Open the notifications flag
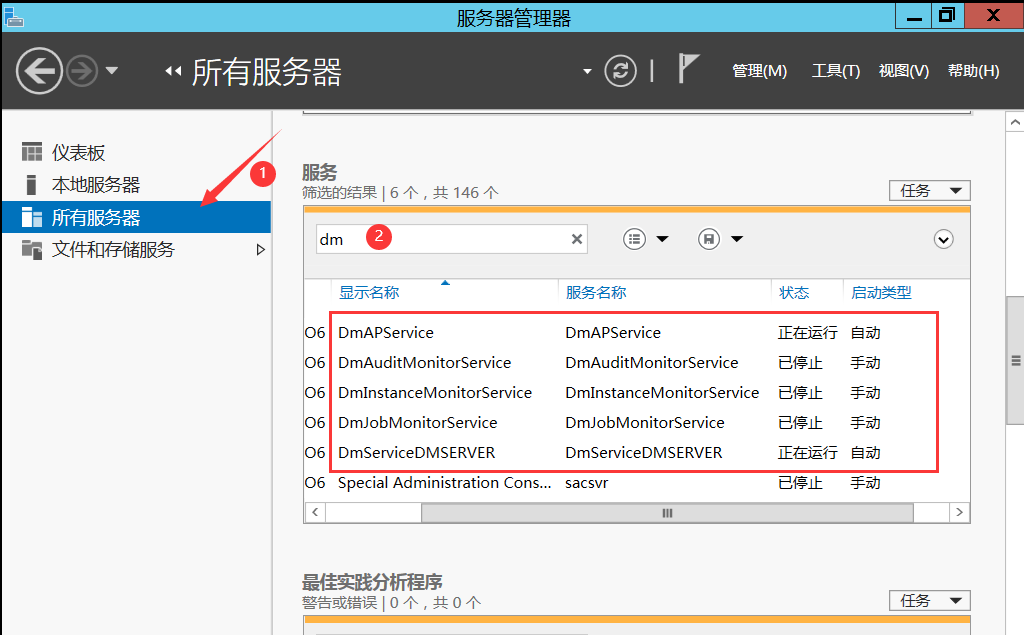1024x635 pixels. click(x=688, y=69)
